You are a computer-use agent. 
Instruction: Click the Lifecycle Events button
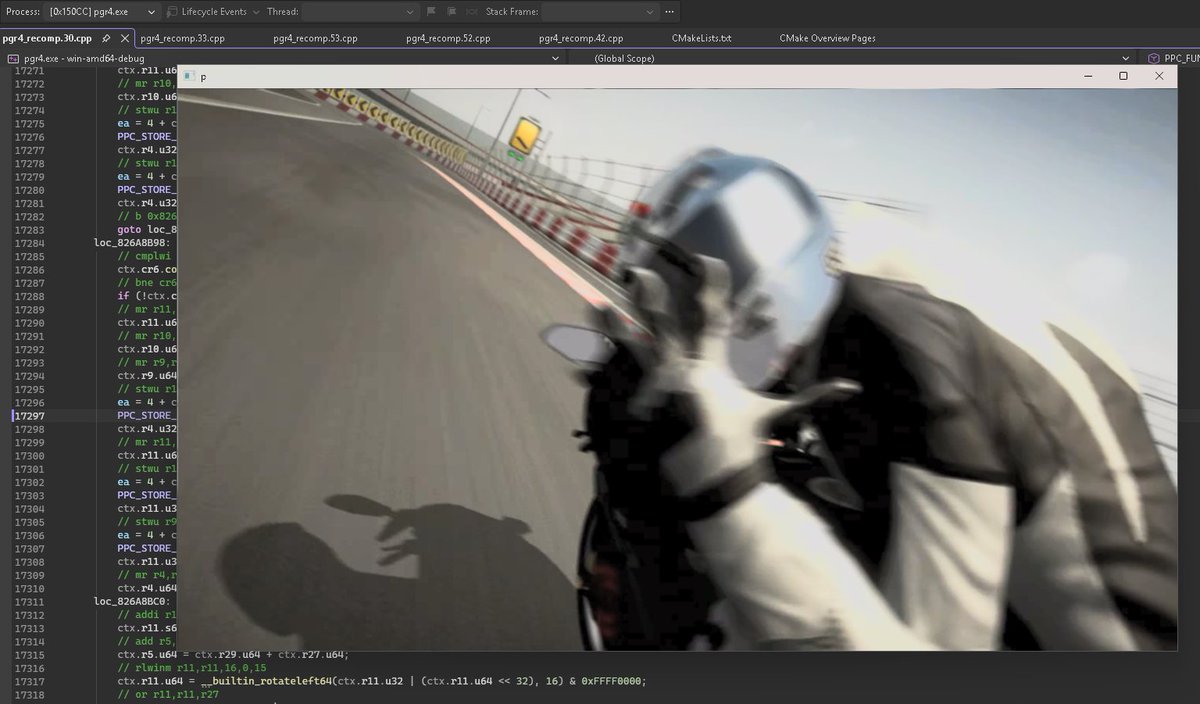(x=206, y=12)
